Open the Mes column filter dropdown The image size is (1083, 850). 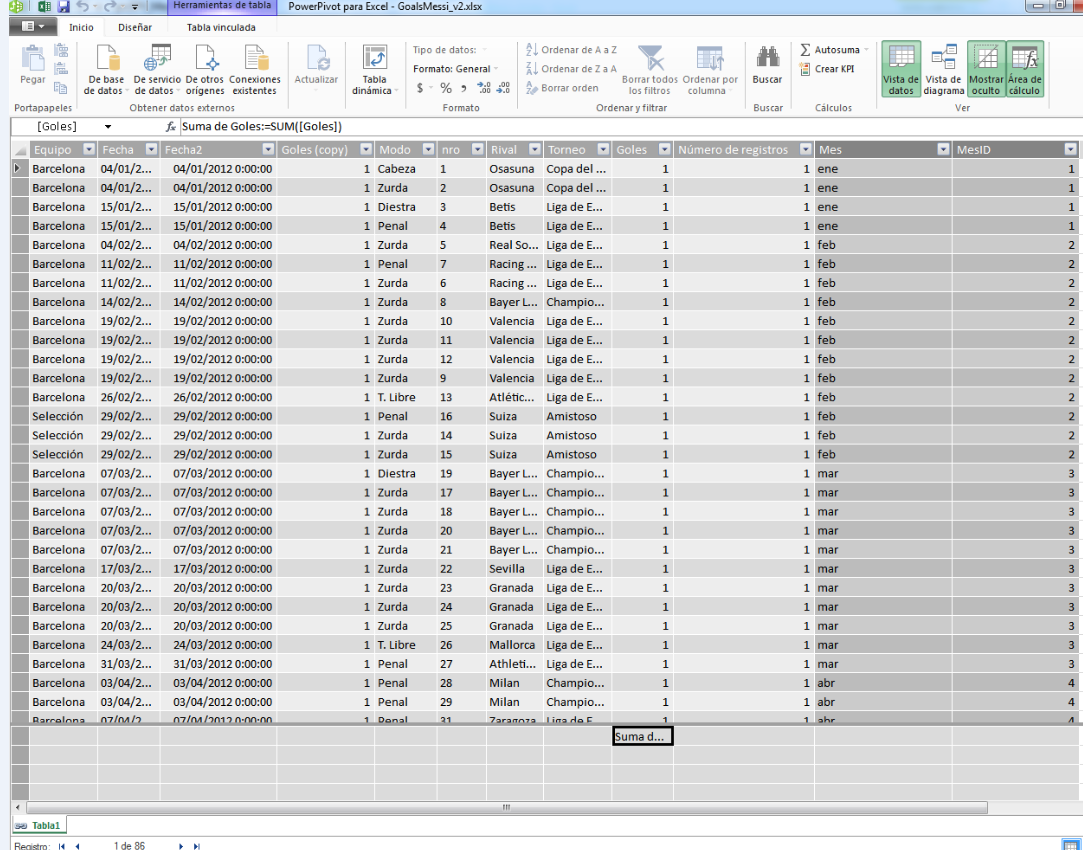point(943,150)
